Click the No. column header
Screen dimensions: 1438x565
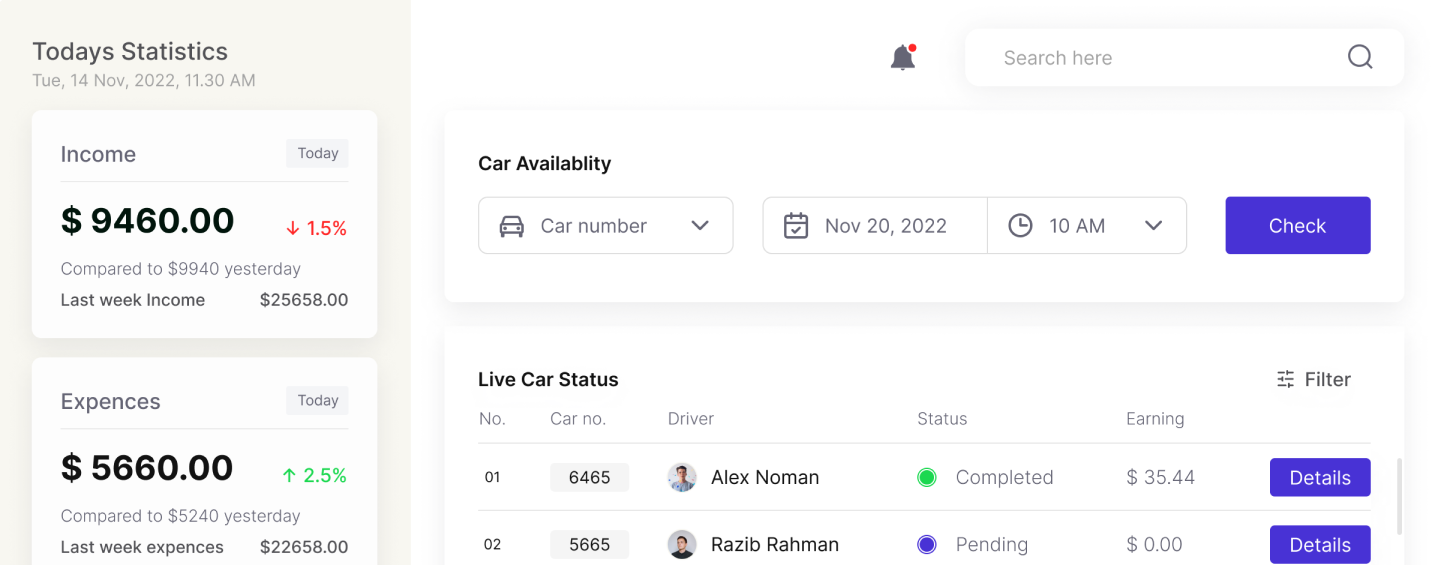[x=492, y=418]
